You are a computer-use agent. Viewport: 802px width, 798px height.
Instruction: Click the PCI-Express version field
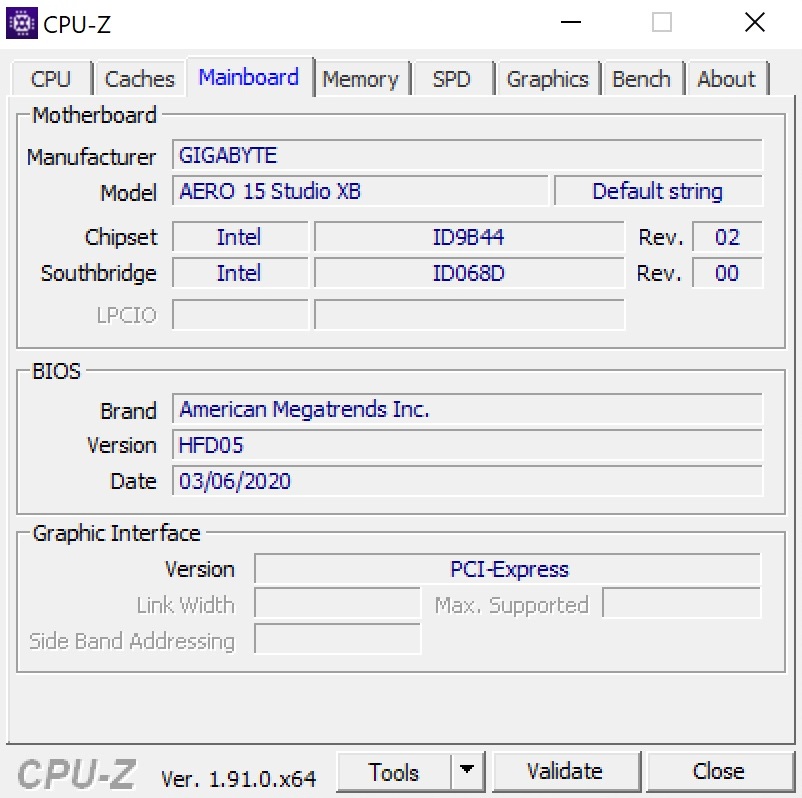click(507, 569)
